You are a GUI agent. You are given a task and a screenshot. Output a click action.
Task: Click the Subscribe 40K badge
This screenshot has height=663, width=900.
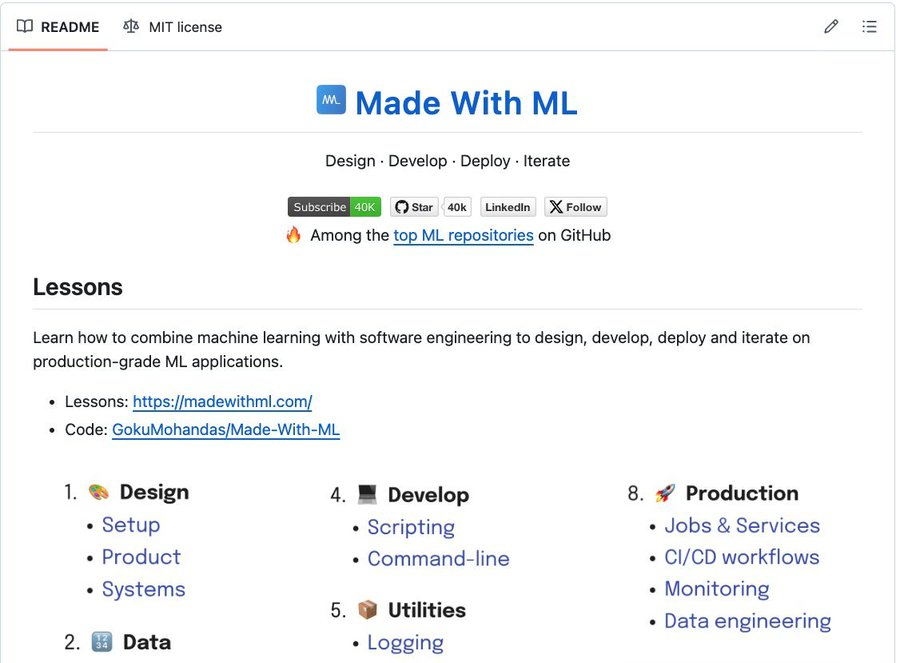pyautogui.click(x=334, y=207)
